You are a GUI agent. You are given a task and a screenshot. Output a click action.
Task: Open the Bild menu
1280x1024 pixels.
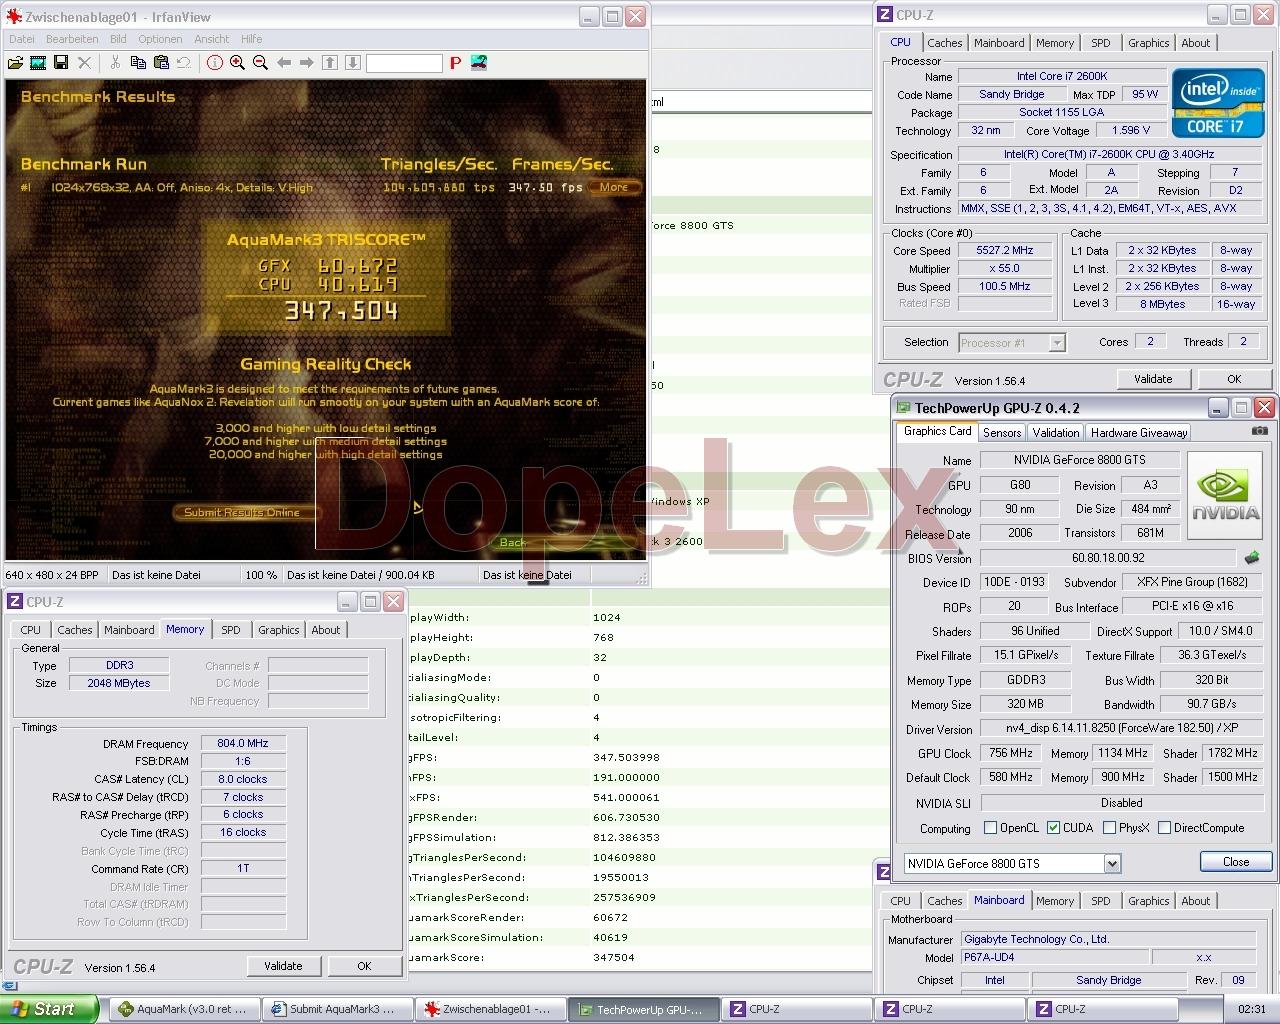point(118,39)
